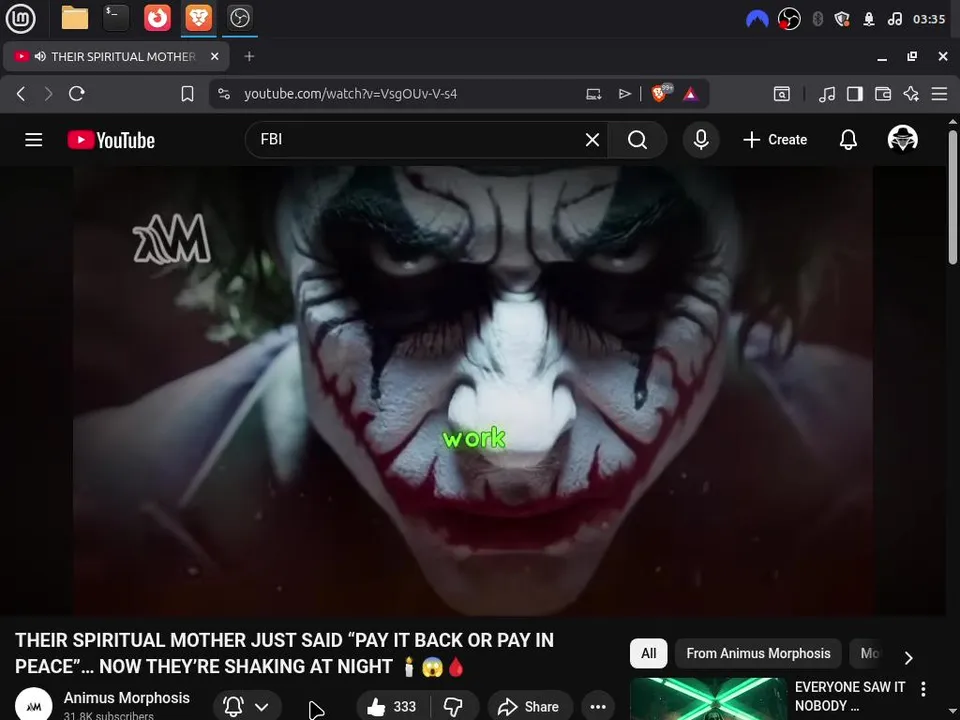The width and height of the screenshot is (960, 720).
Task: Open Leo AI assistant icon
Action: pyautogui.click(x=911, y=94)
